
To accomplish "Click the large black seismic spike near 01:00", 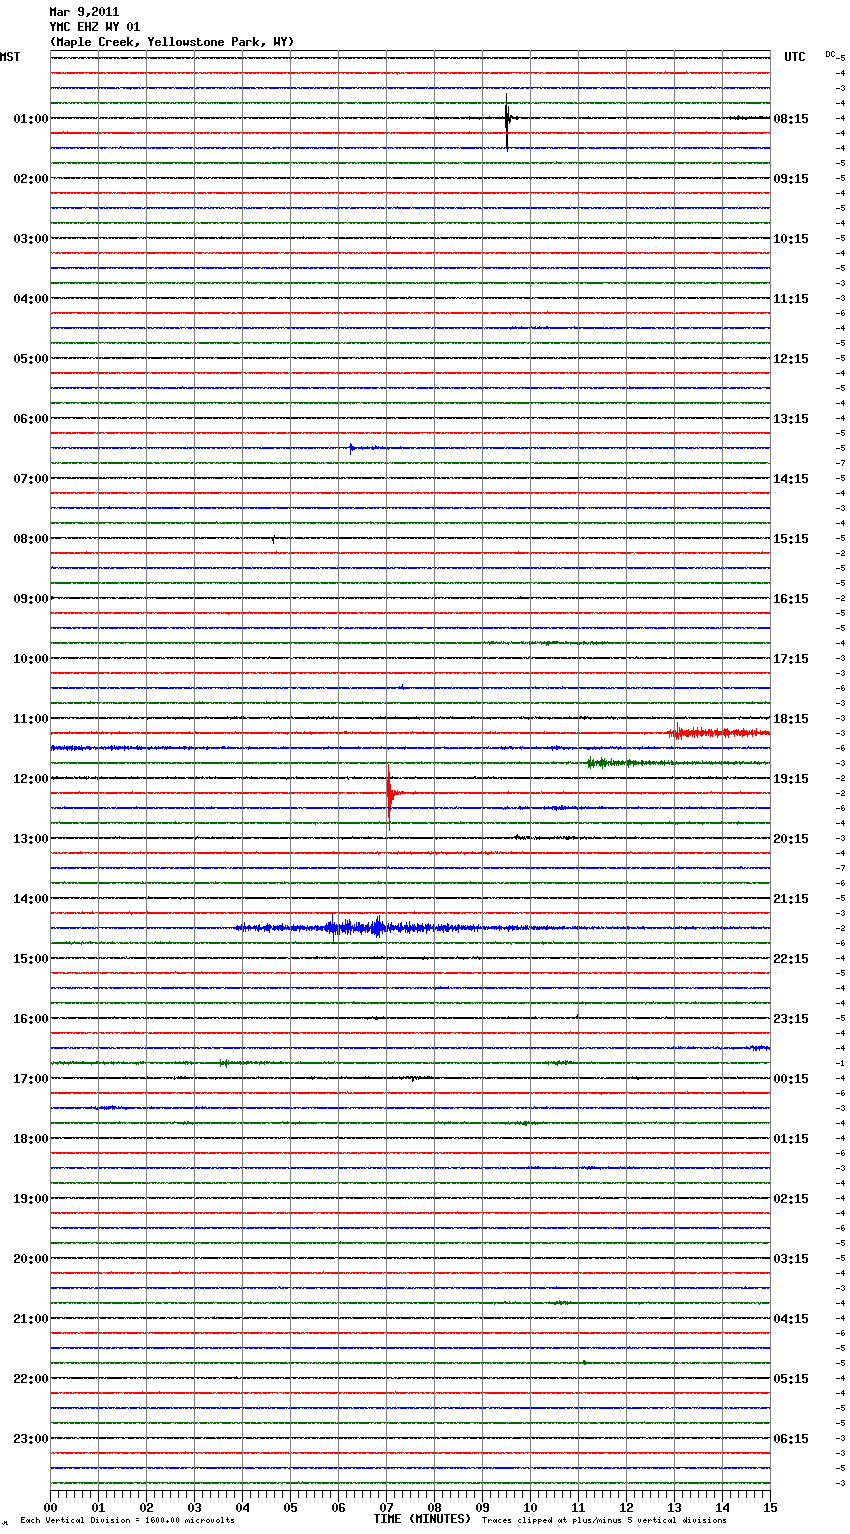I will [507, 119].
